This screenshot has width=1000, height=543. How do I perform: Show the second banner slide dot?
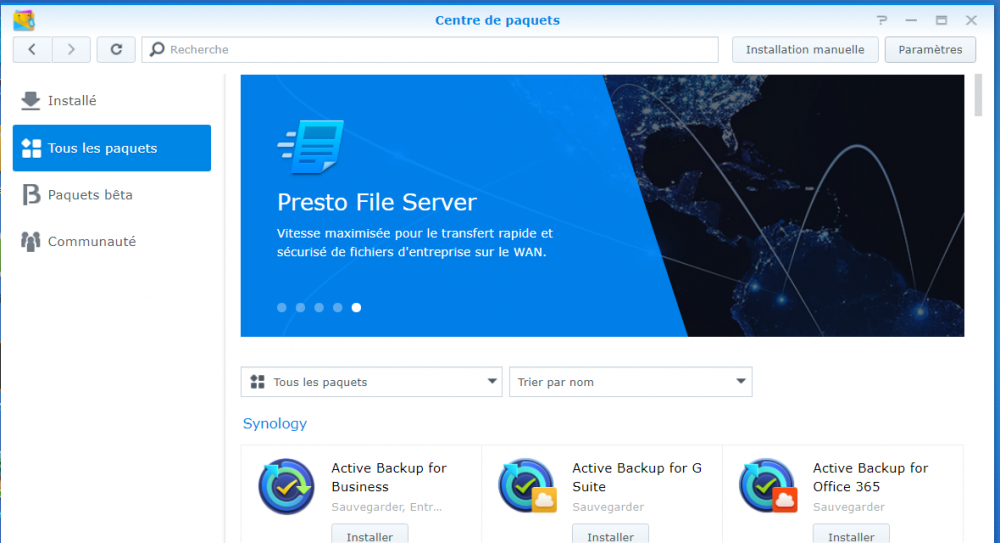pos(300,308)
